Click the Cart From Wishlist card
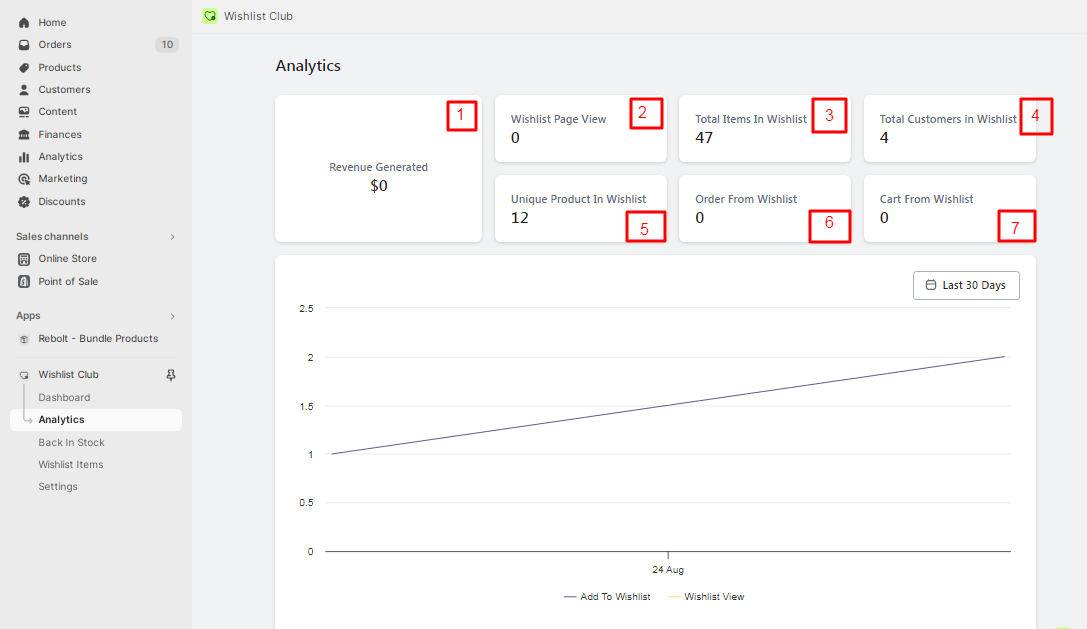The width and height of the screenshot is (1087, 629). [x=950, y=209]
